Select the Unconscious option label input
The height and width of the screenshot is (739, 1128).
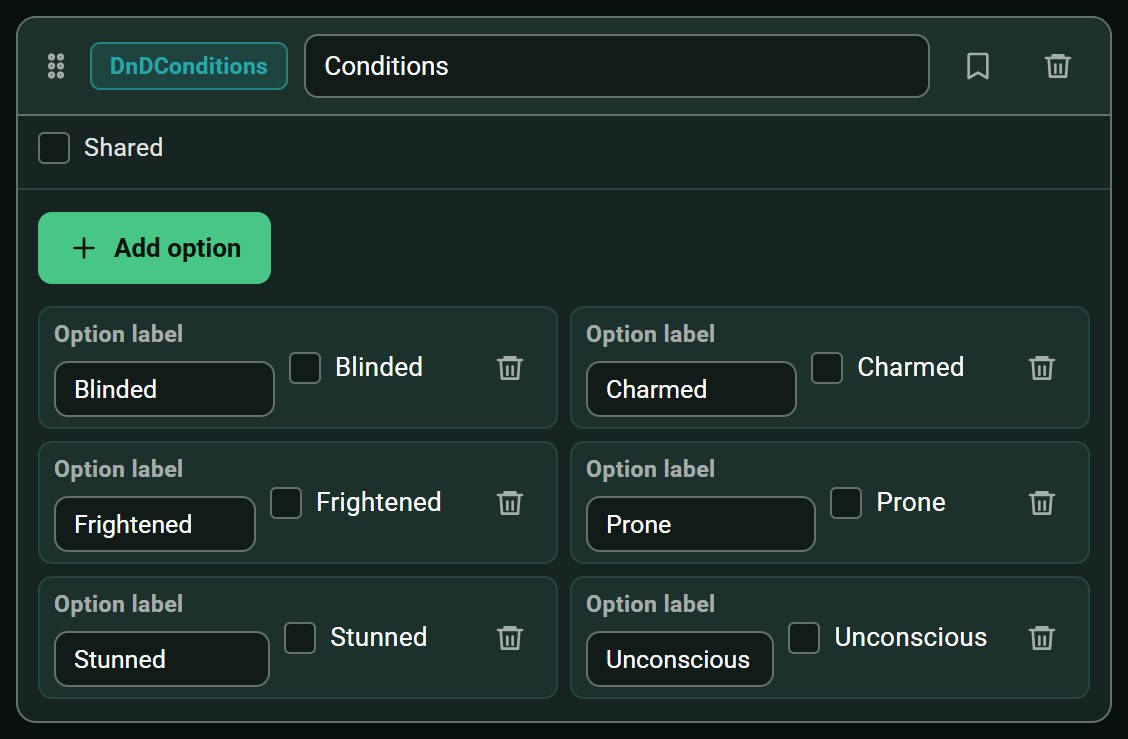tap(680, 659)
